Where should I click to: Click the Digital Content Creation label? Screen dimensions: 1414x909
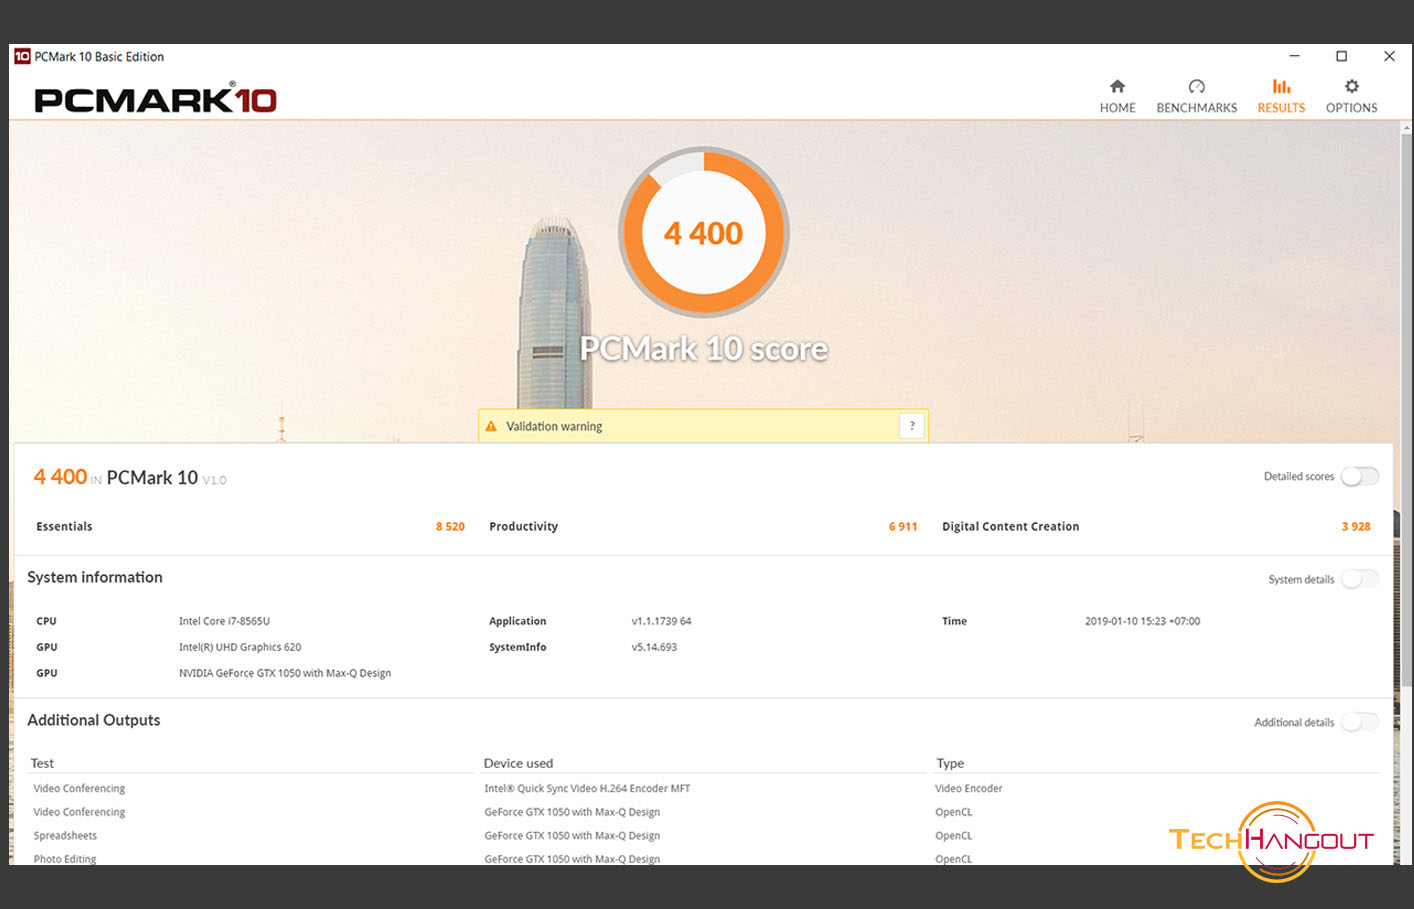click(1010, 526)
